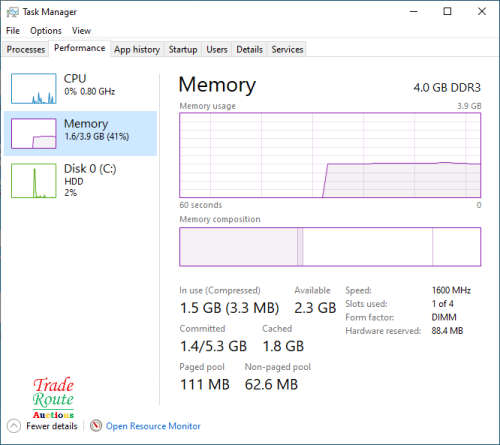Select the Memory mini graph in sidebar
This screenshot has width=500, height=445.
34,133
